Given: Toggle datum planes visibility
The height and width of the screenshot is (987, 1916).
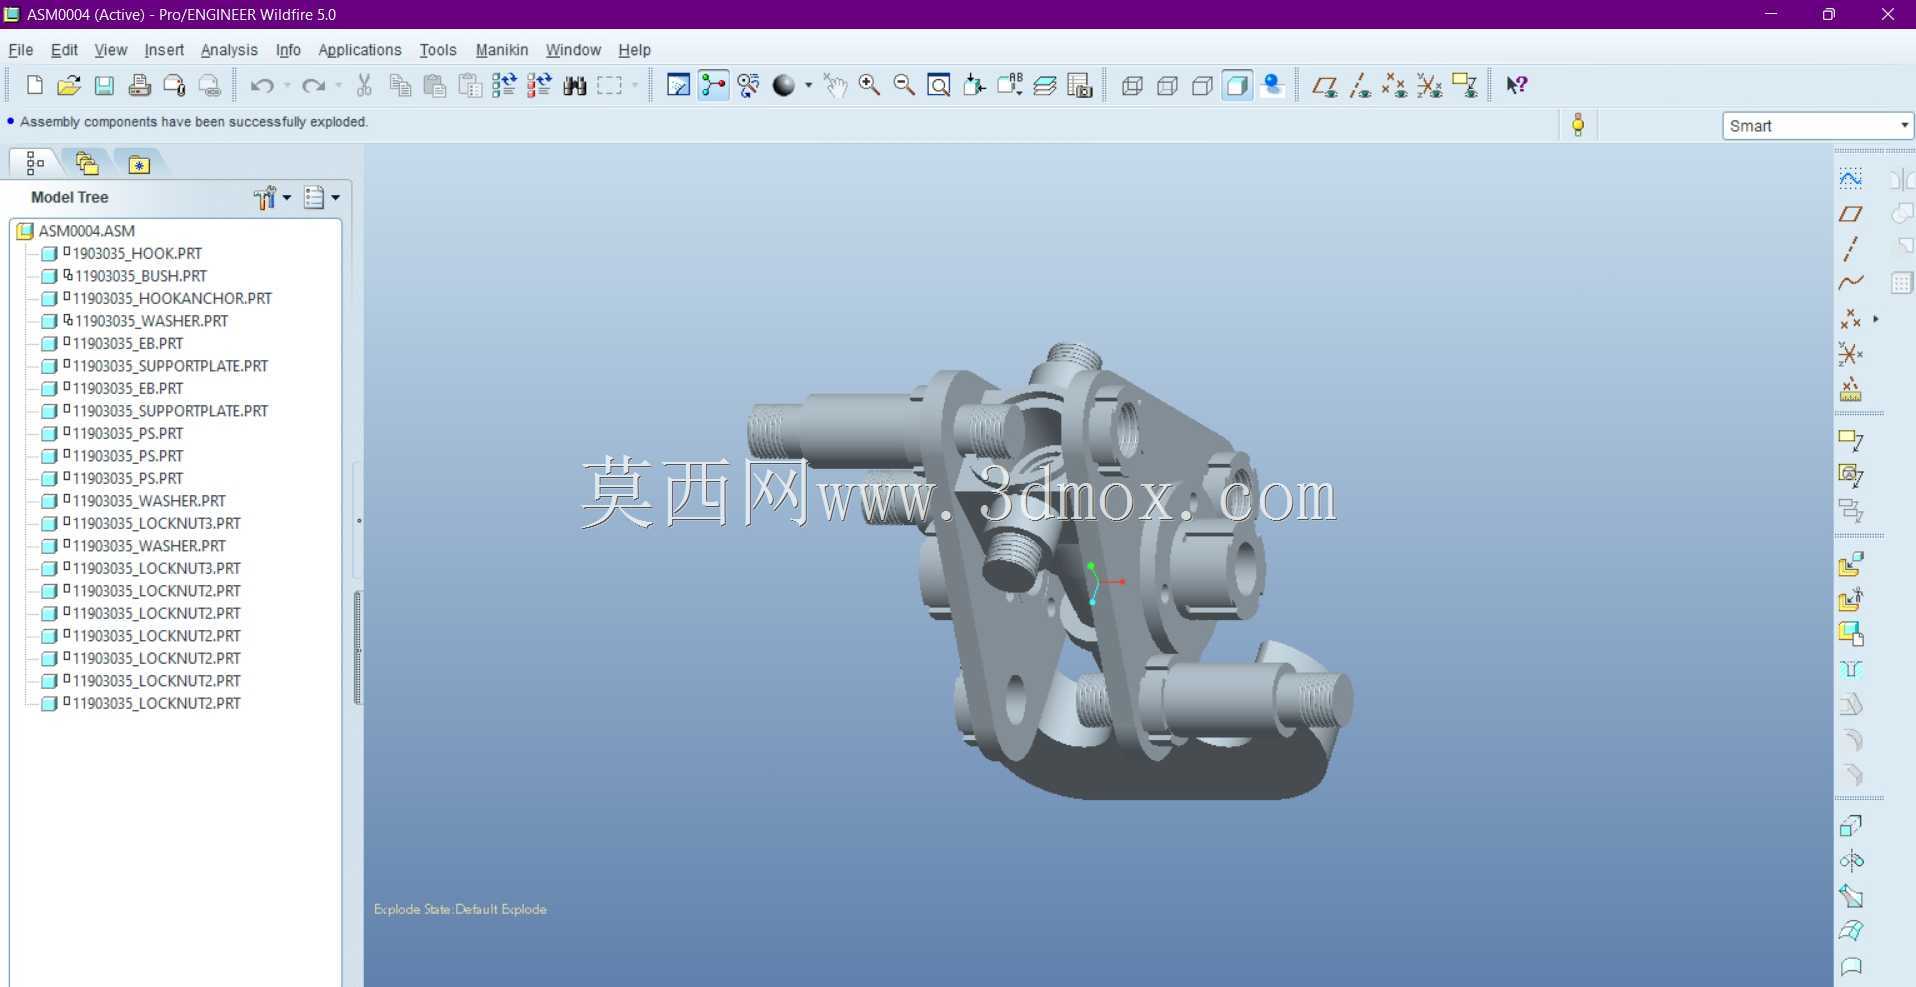Looking at the screenshot, I should [x=1324, y=86].
